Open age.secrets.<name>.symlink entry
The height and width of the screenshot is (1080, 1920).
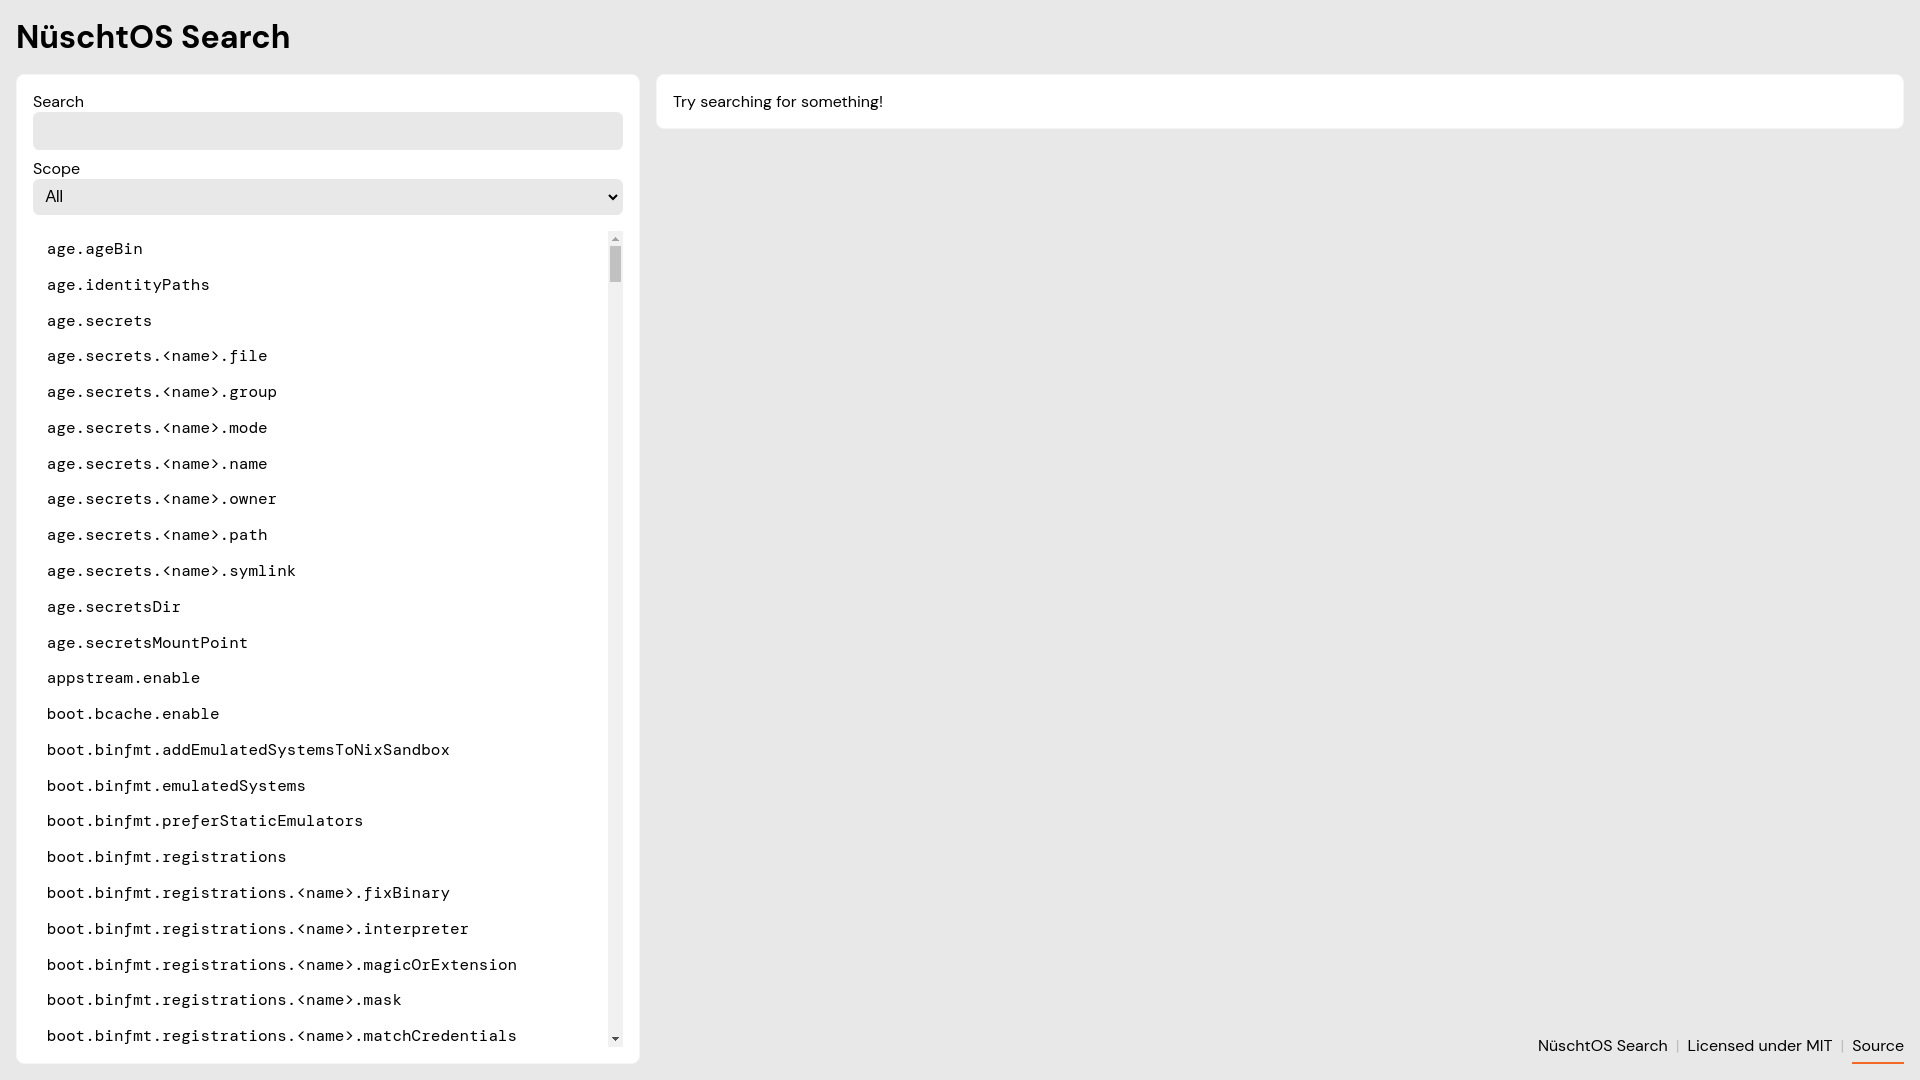pyautogui.click(x=320, y=571)
